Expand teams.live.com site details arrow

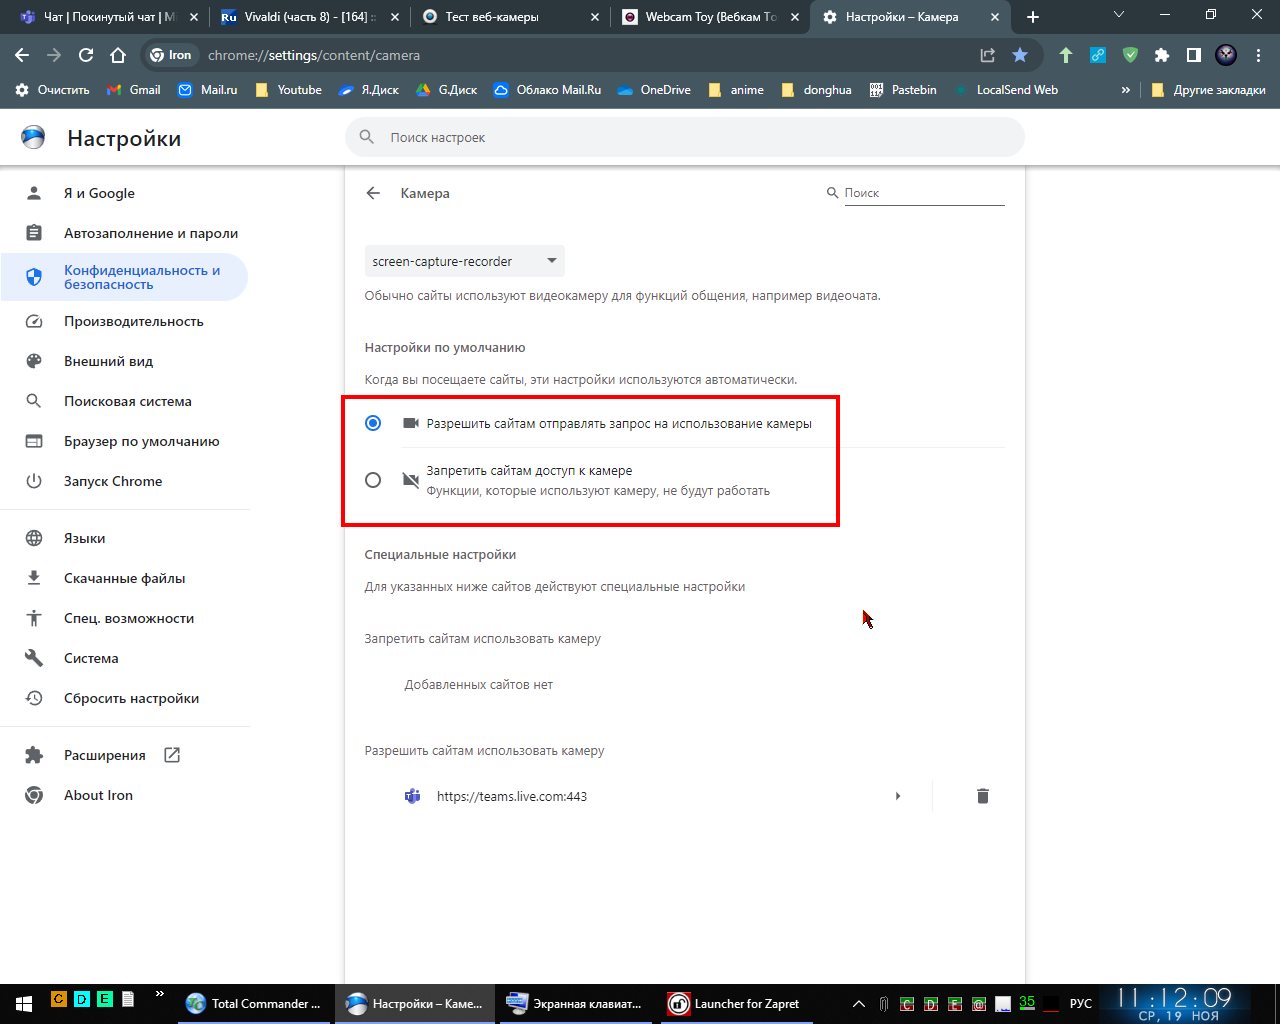[898, 796]
